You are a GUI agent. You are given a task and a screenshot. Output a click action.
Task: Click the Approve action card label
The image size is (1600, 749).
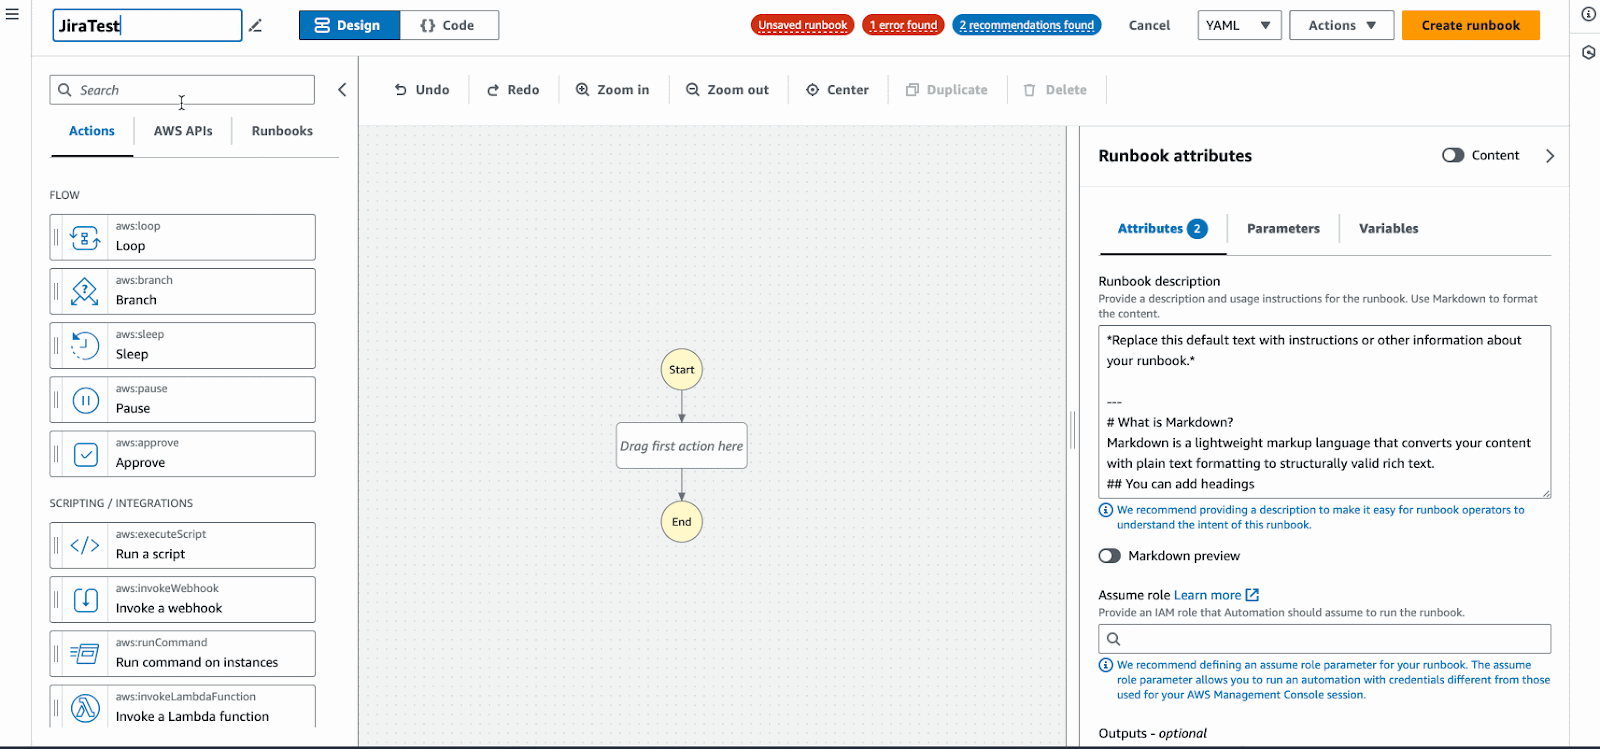point(140,463)
